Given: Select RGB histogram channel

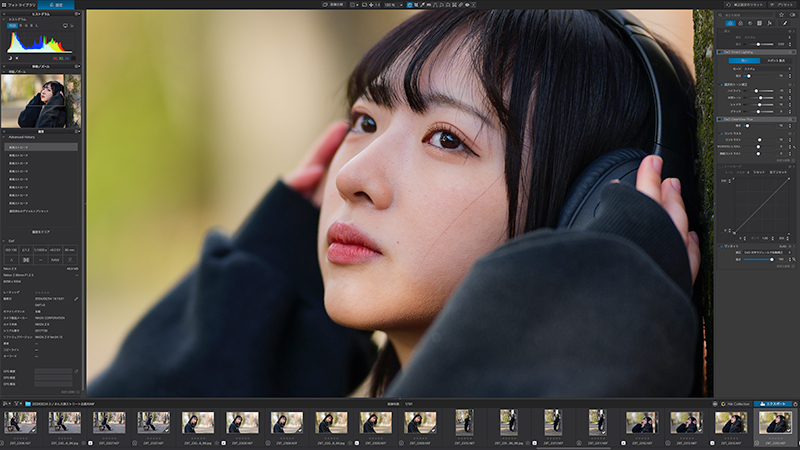Looking at the screenshot, I should click(12, 26).
